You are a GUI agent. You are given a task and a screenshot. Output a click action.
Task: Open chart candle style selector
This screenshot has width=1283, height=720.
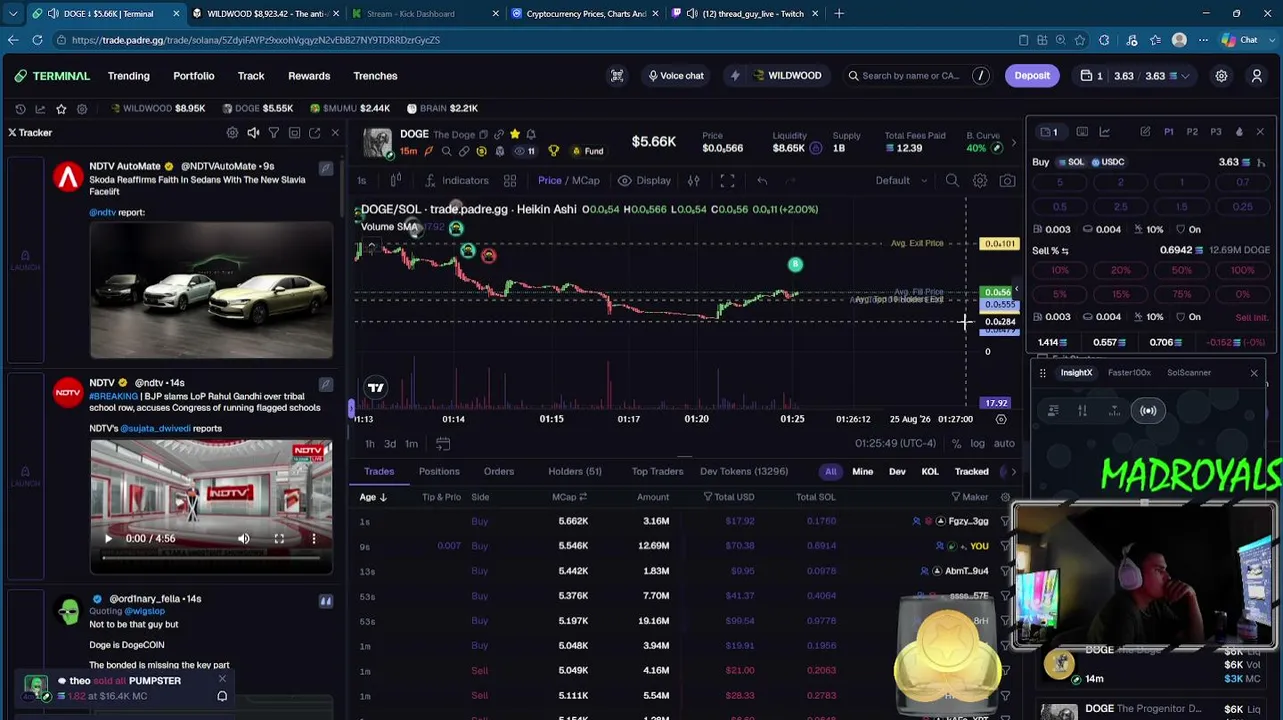(x=396, y=181)
